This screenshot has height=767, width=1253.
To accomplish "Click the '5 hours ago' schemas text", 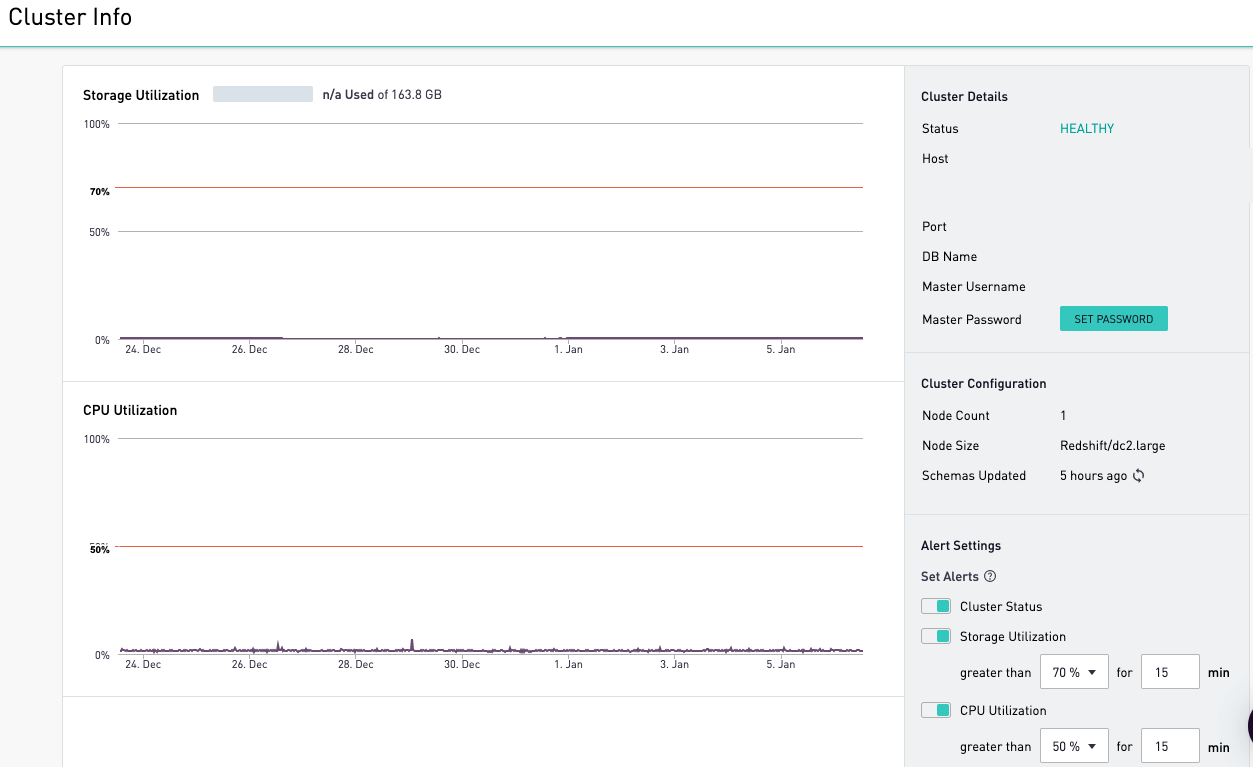I will point(1094,476).
